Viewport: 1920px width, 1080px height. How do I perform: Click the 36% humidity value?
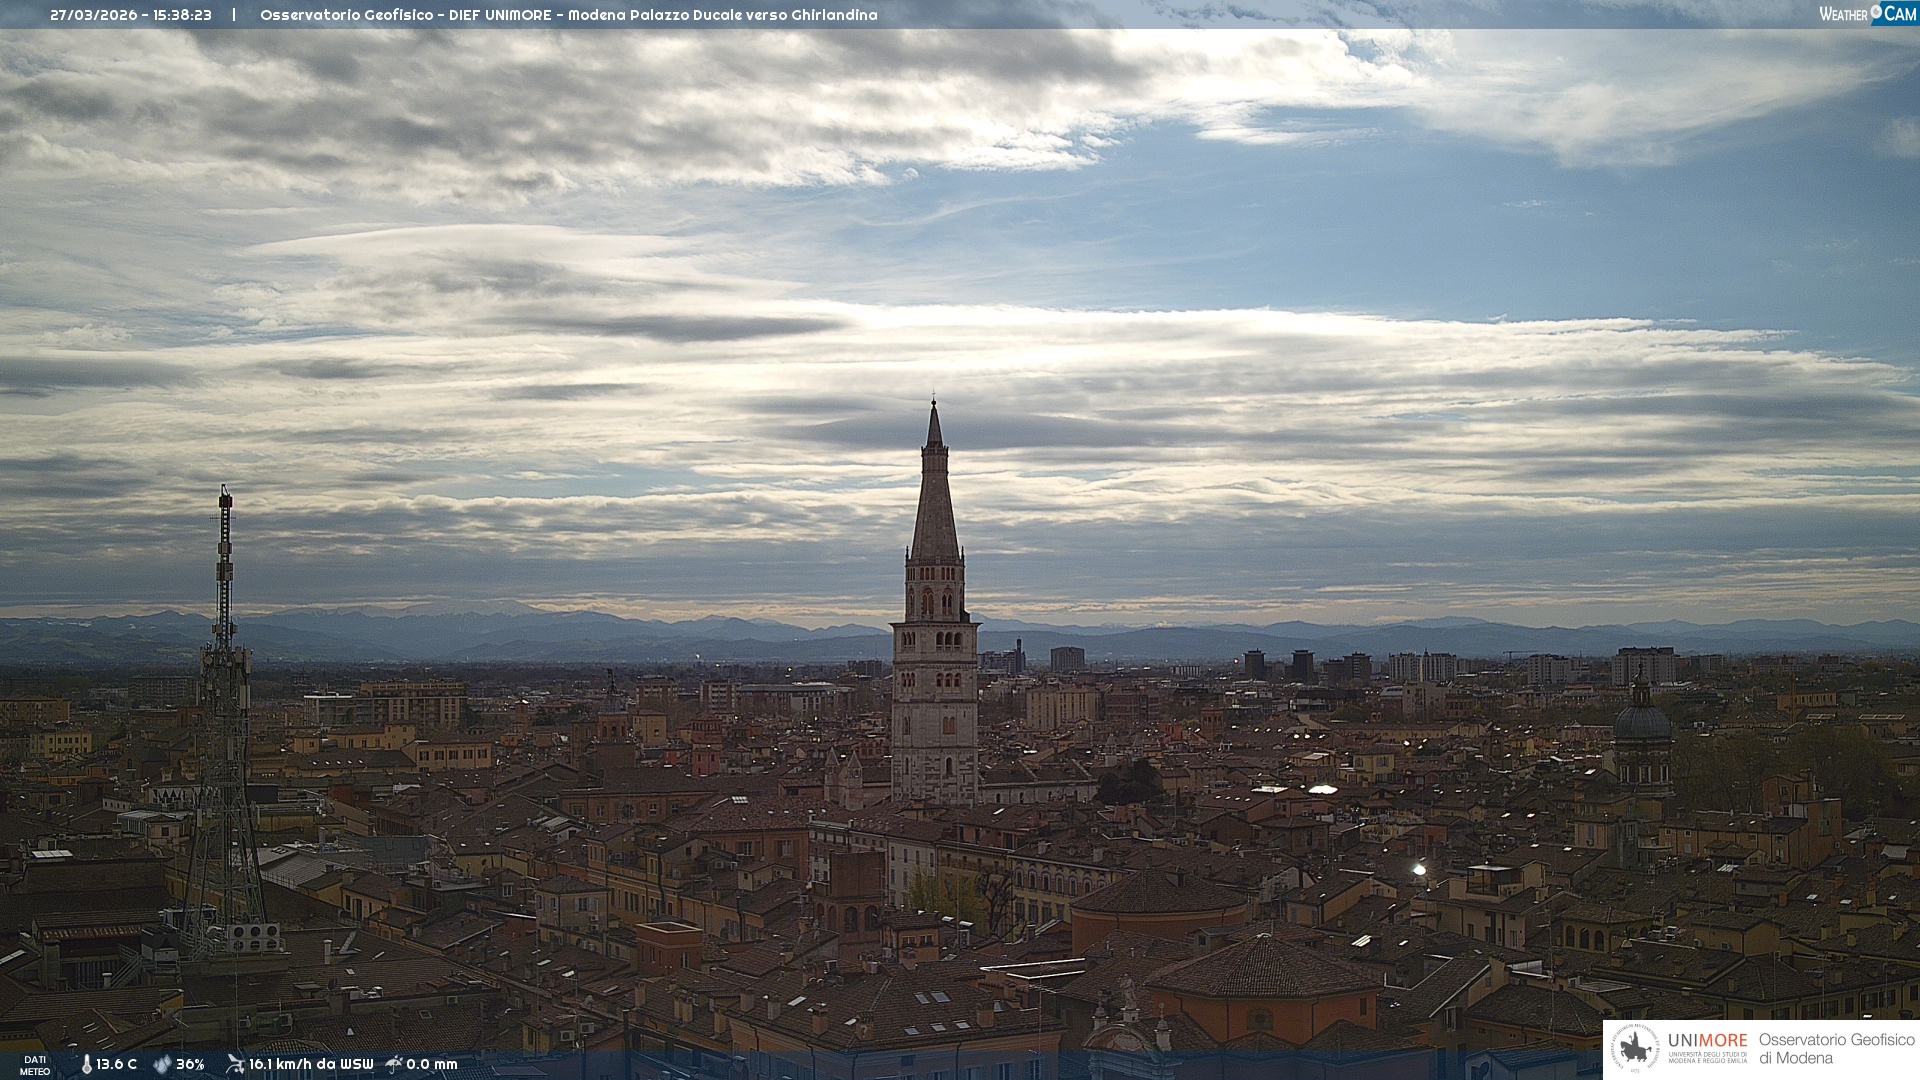(x=190, y=1064)
